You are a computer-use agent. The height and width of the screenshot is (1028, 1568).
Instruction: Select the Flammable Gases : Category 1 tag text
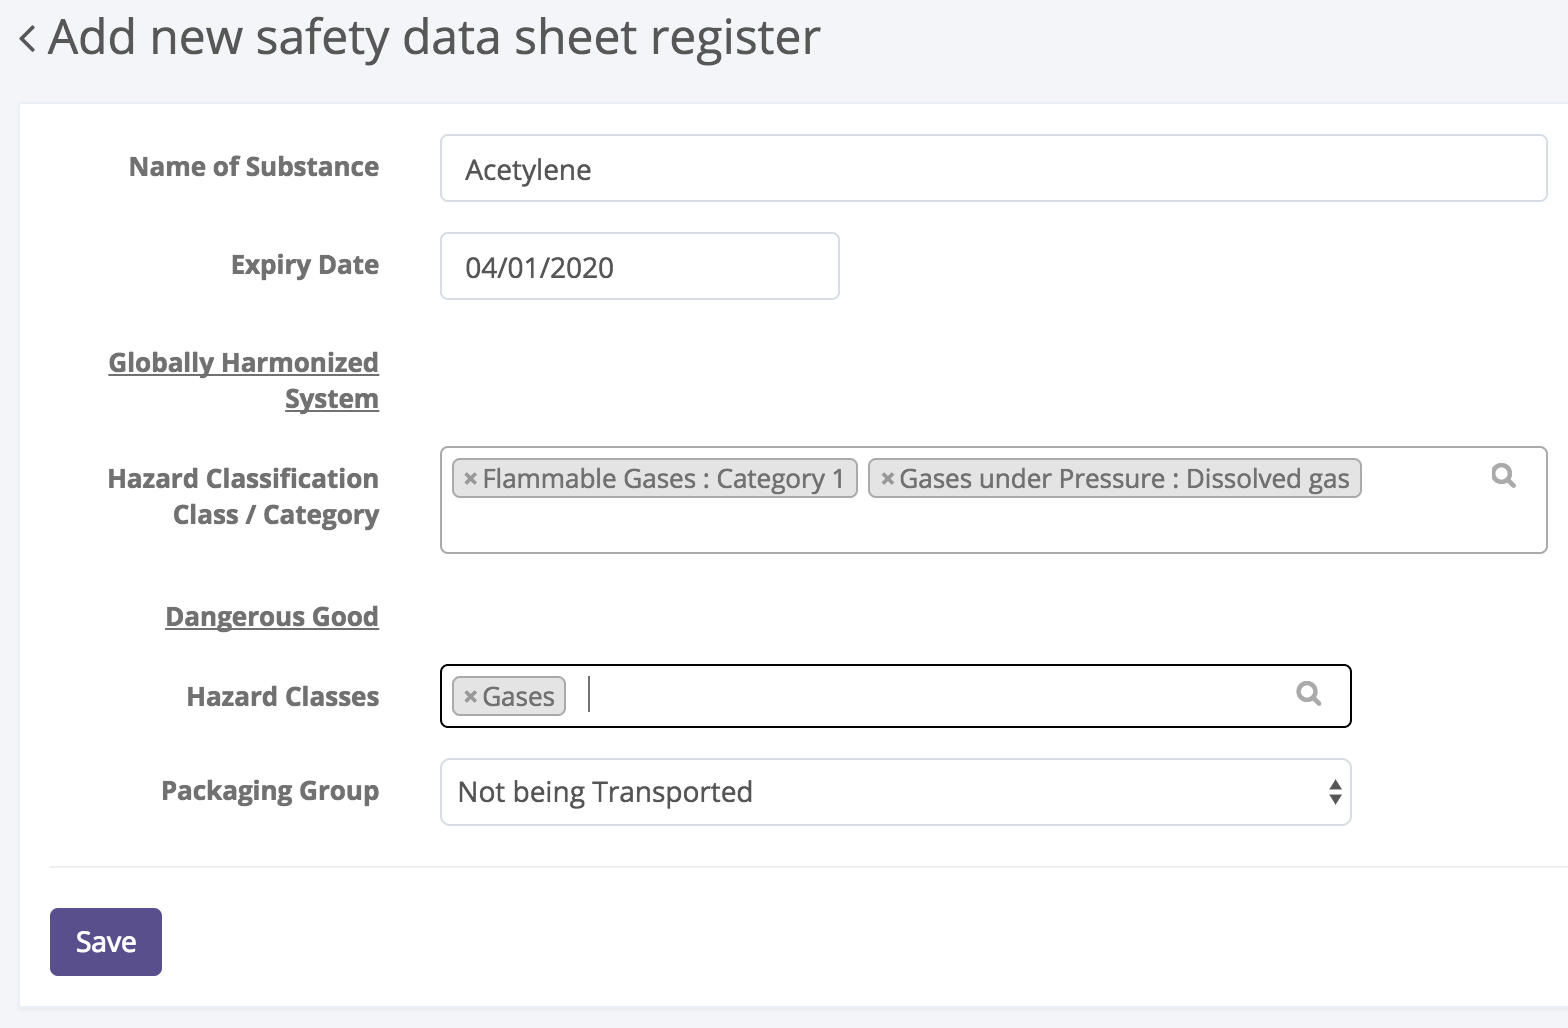[x=663, y=479]
